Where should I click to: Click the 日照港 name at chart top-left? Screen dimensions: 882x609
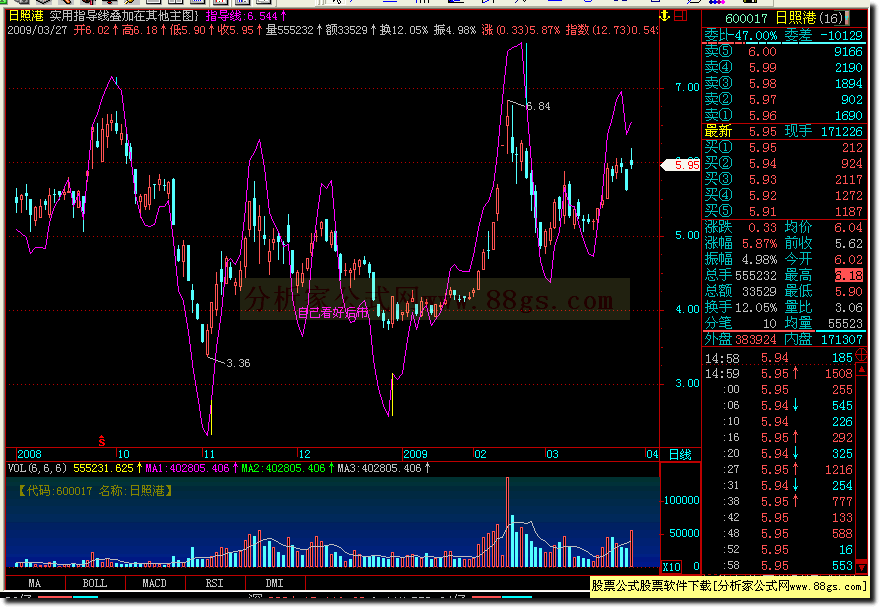click(26, 16)
